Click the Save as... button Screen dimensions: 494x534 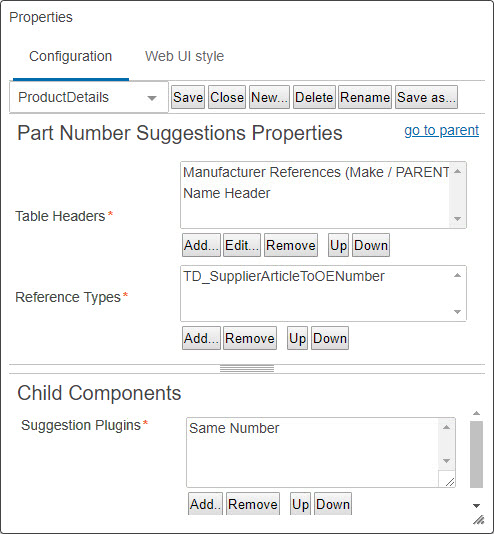coord(426,97)
